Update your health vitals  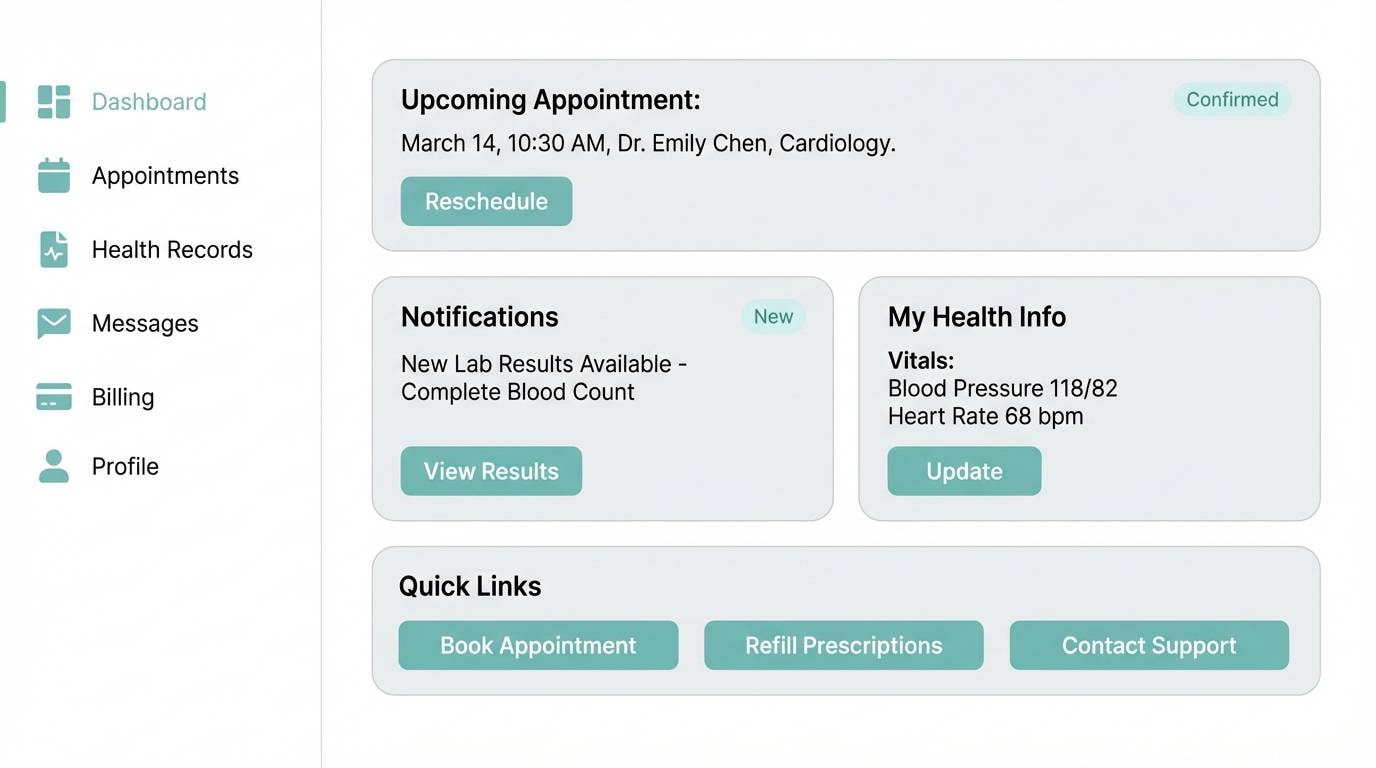[964, 471]
